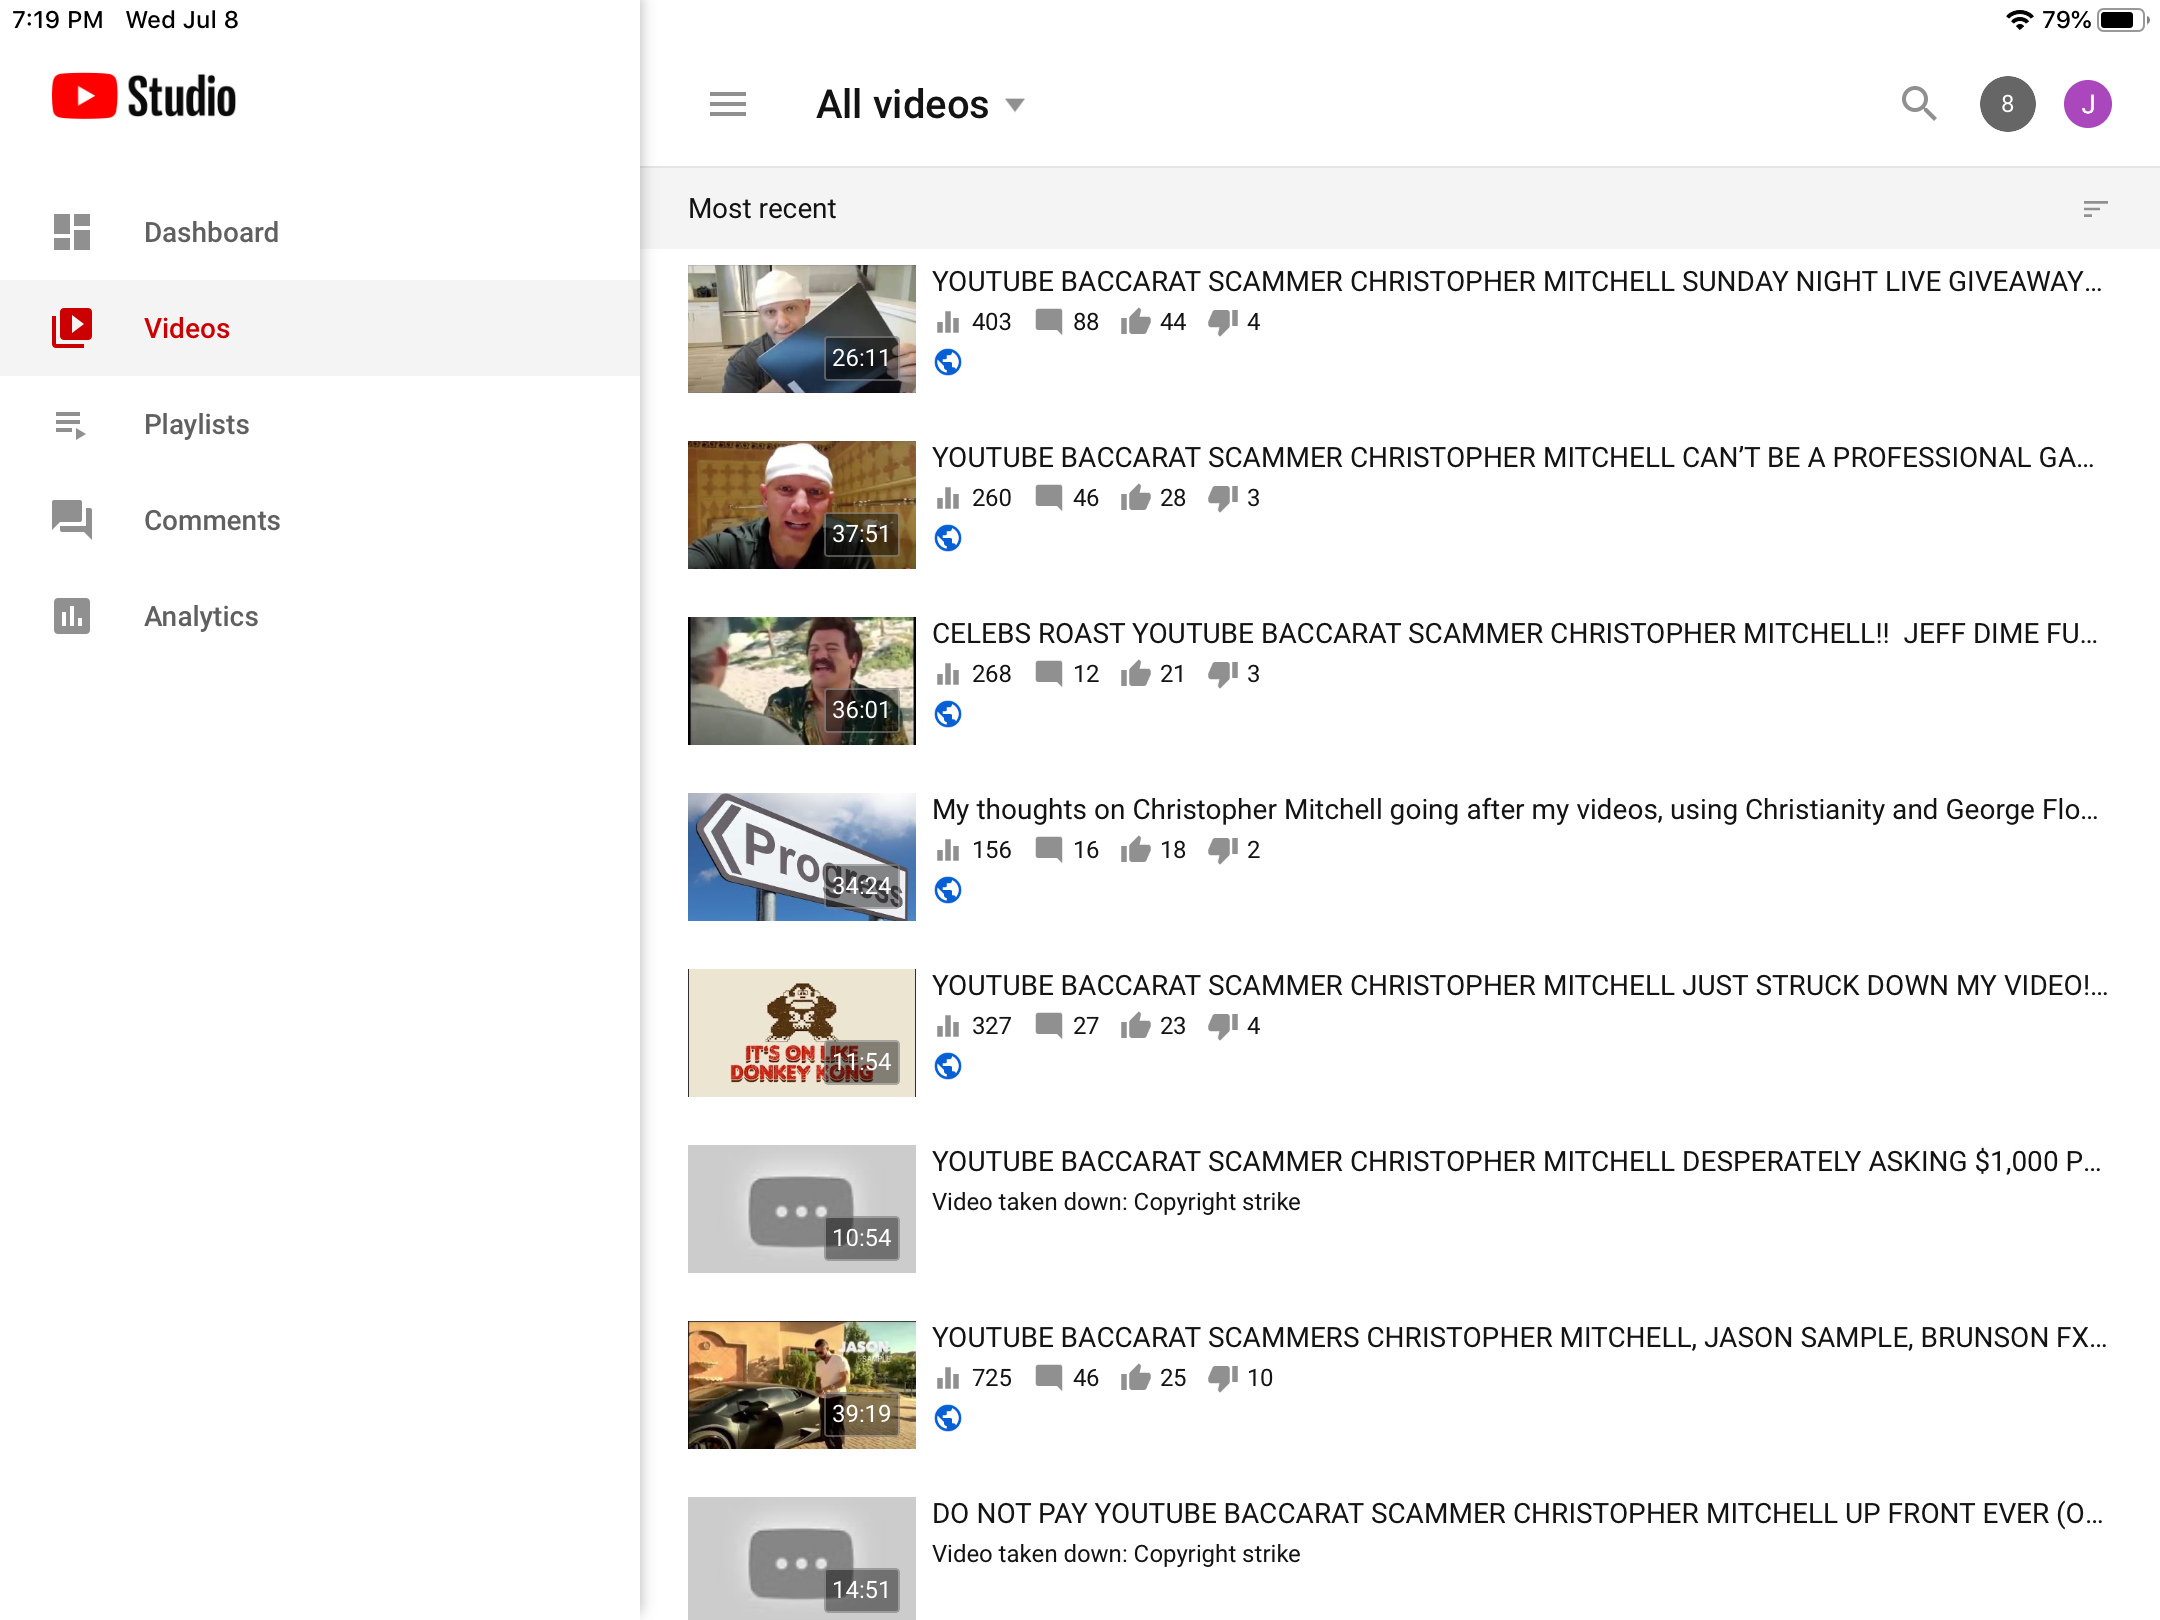This screenshot has height=1620, width=2160.
Task: Click comments icon beside 12
Action: (1048, 674)
